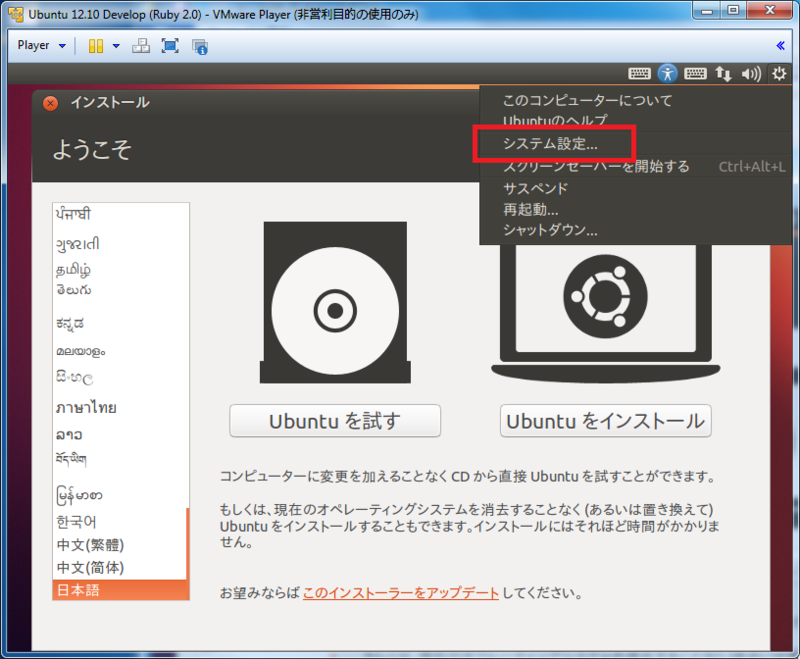Select 日本語 in the language list
800x659 pixels.
point(119,590)
